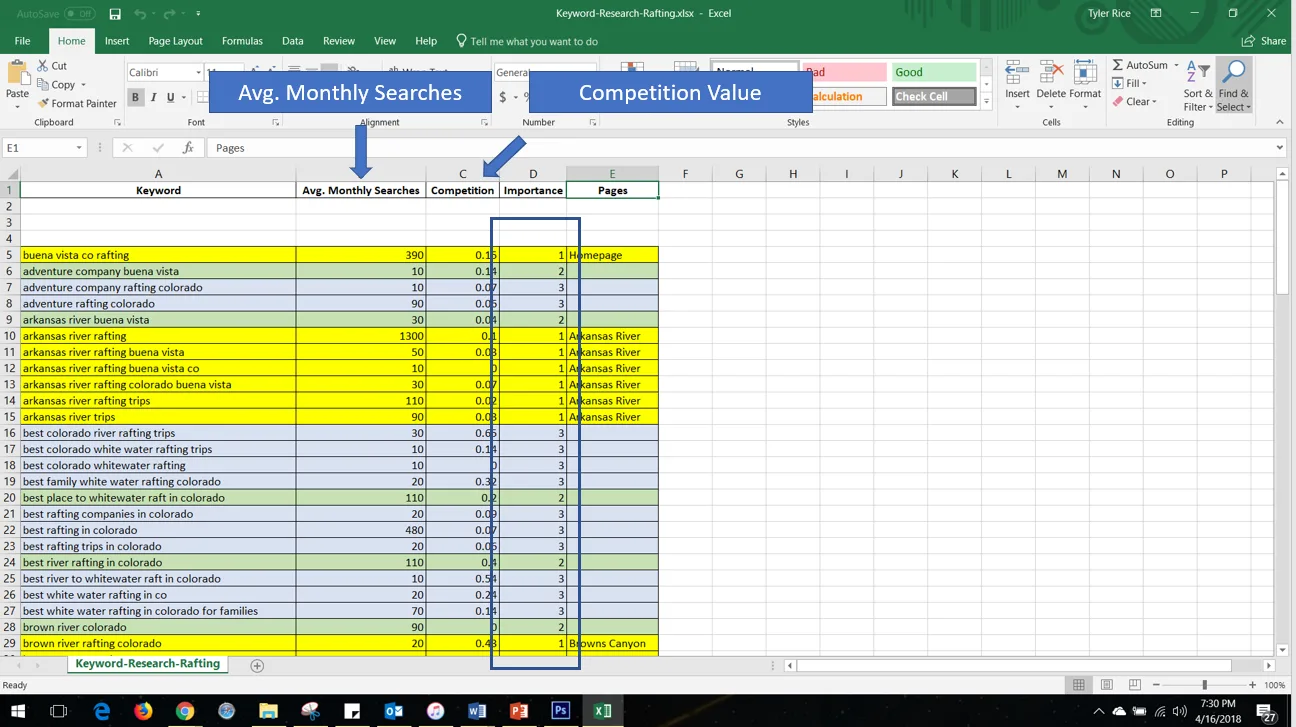Open the Calibri font name dropdown
The height and width of the screenshot is (727, 1296).
pos(198,72)
